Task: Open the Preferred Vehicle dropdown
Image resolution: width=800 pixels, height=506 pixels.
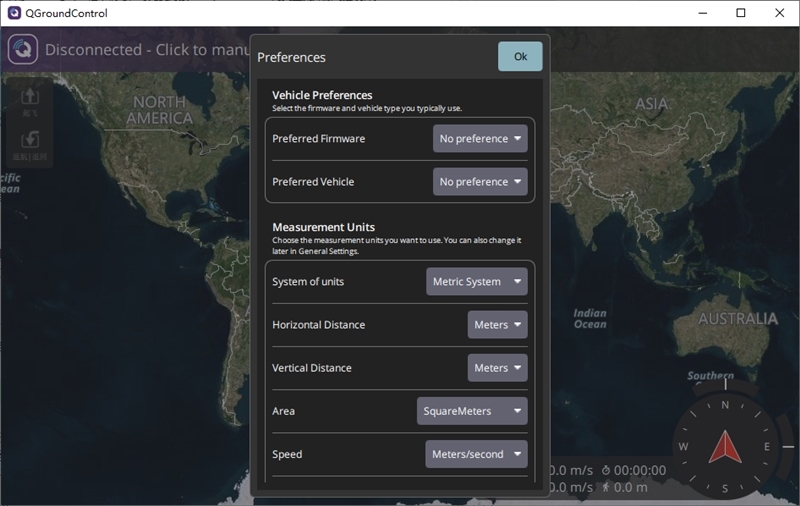Action: [480, 182]
